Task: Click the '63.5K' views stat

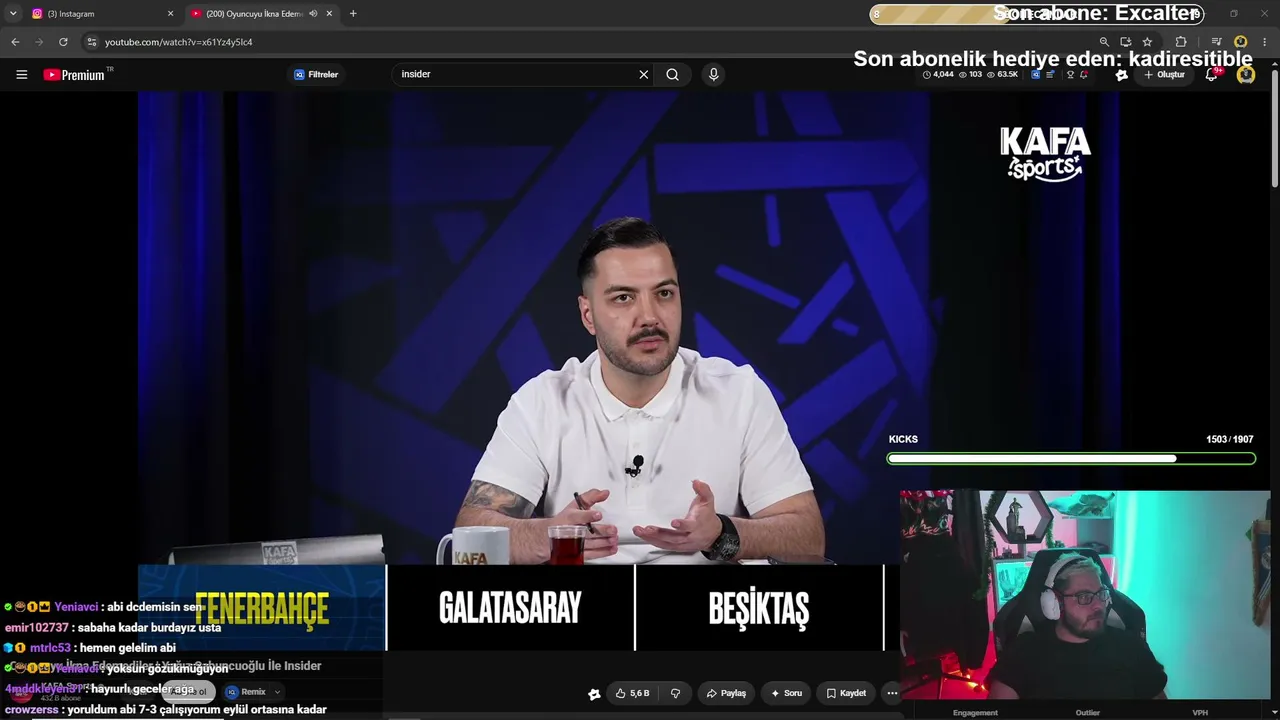Action: [x=1003, y=75]
